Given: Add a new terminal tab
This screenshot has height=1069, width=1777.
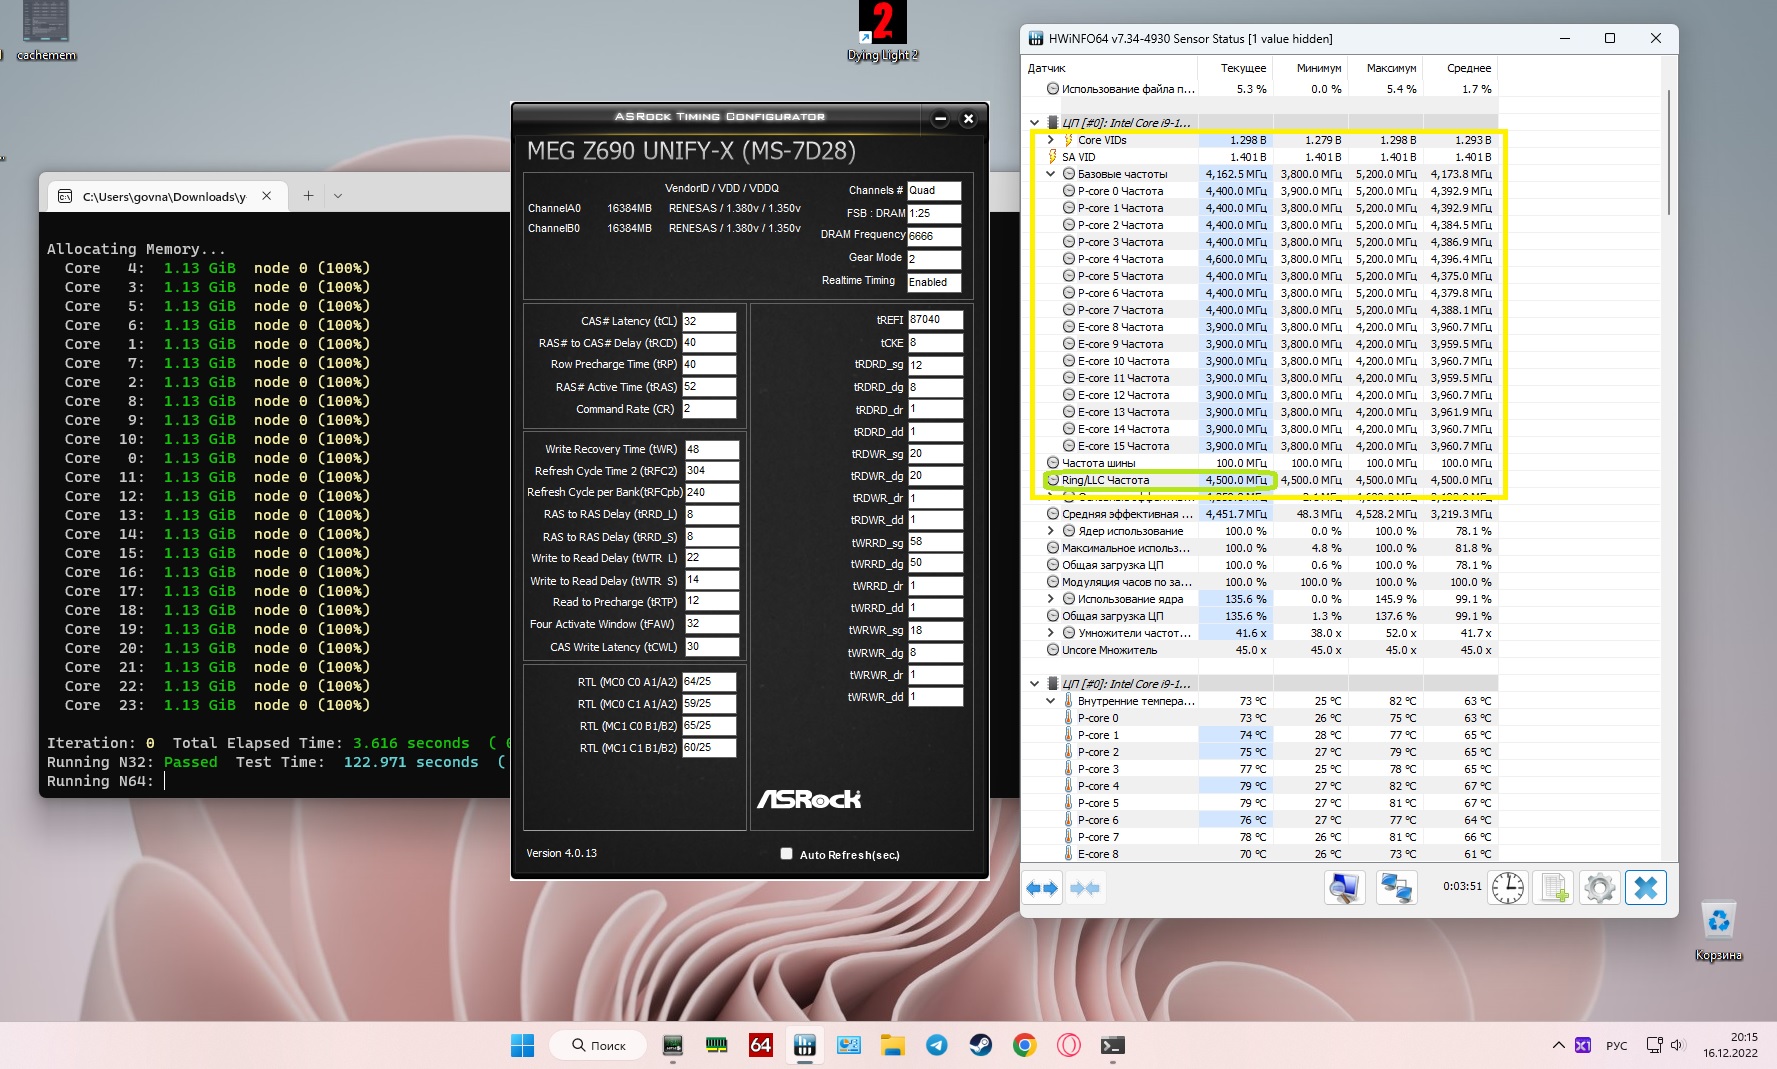Looking at the screenshot, I should pos(308,196).
